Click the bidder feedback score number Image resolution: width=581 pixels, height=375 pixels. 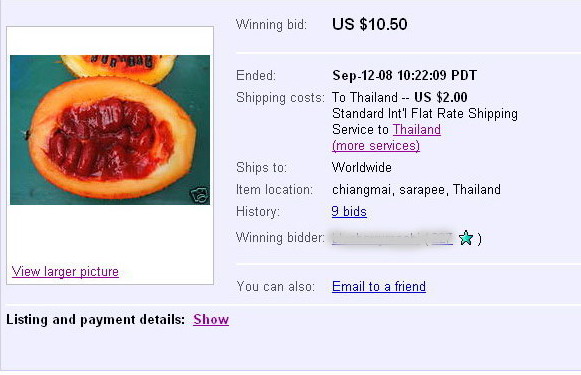click(442, 238)
